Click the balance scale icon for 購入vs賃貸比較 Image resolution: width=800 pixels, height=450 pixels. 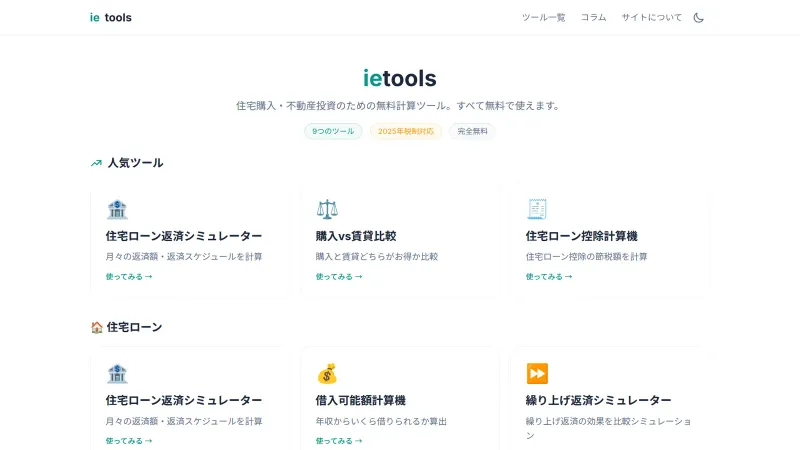point(327,209)
